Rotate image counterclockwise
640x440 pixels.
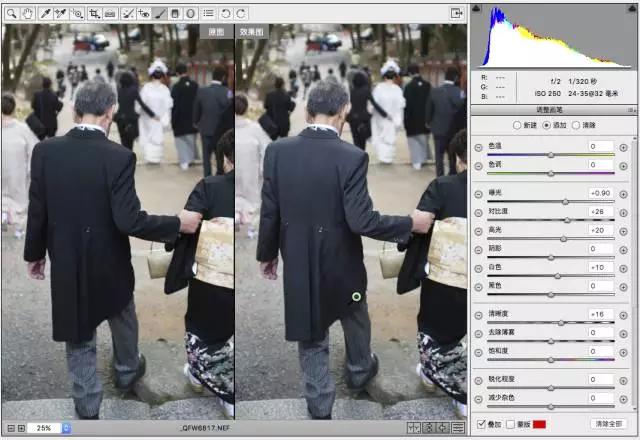tap(225, 14)
